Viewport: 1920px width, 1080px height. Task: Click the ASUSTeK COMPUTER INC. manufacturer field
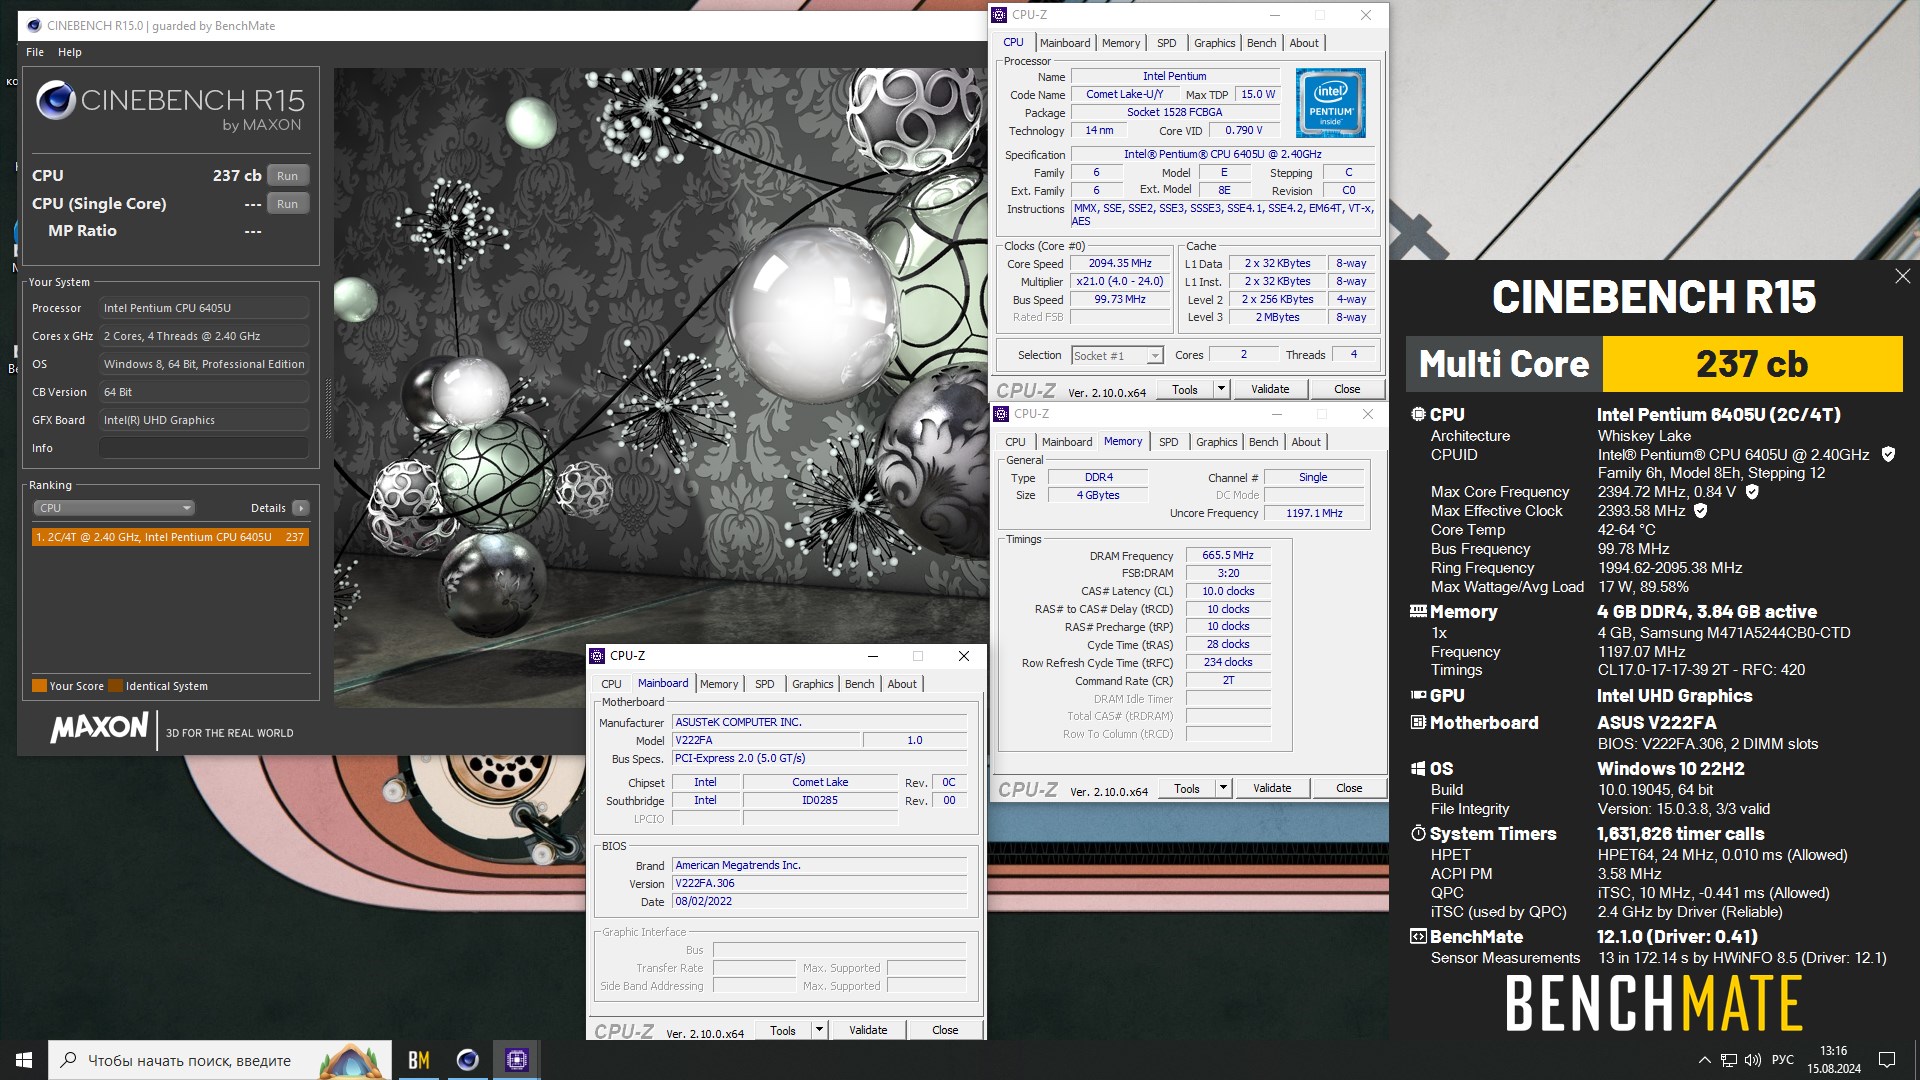[820, 722]
